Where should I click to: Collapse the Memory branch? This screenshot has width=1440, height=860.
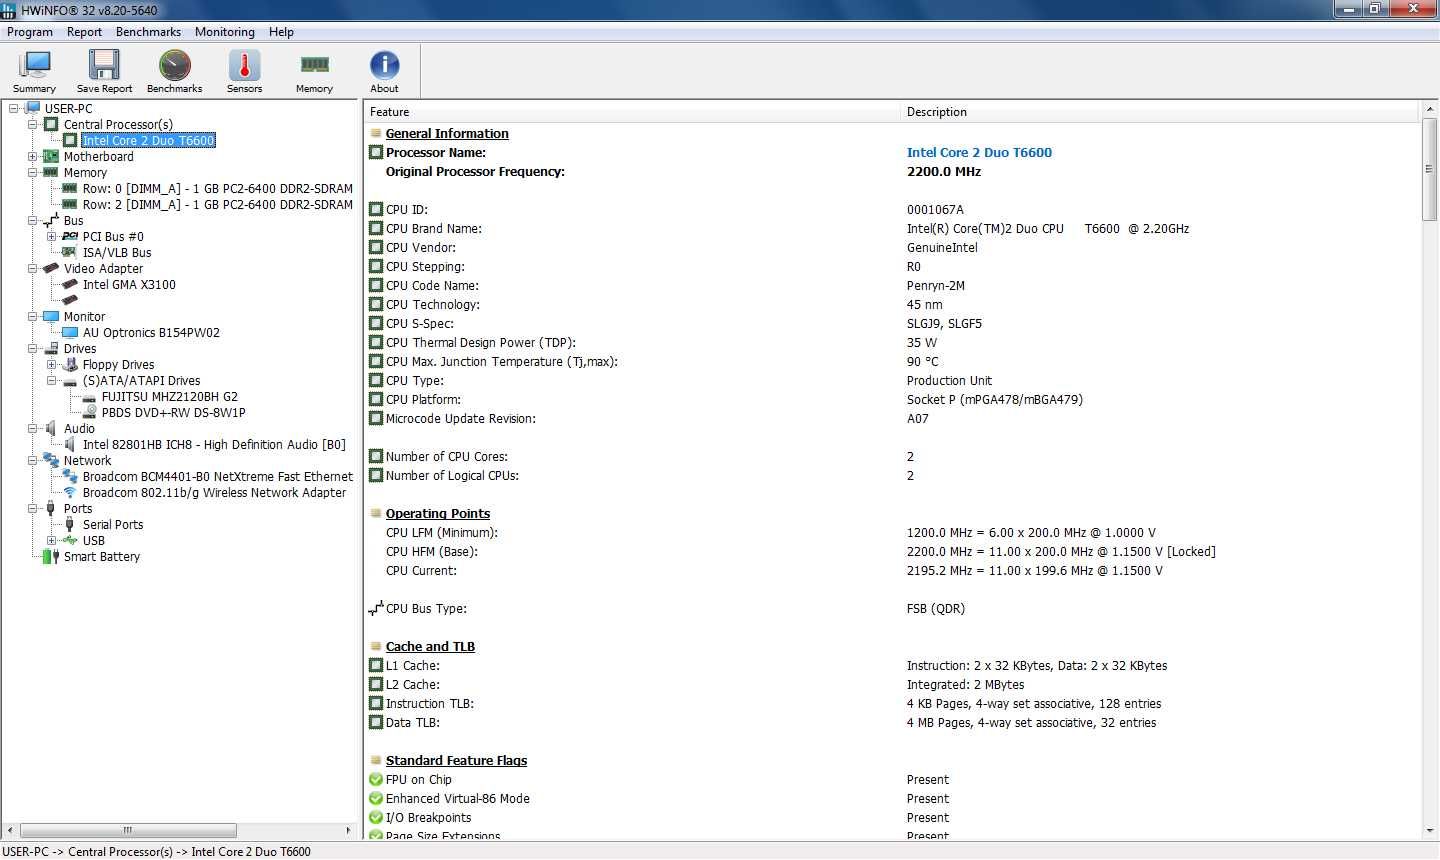(x=32, y=172)
